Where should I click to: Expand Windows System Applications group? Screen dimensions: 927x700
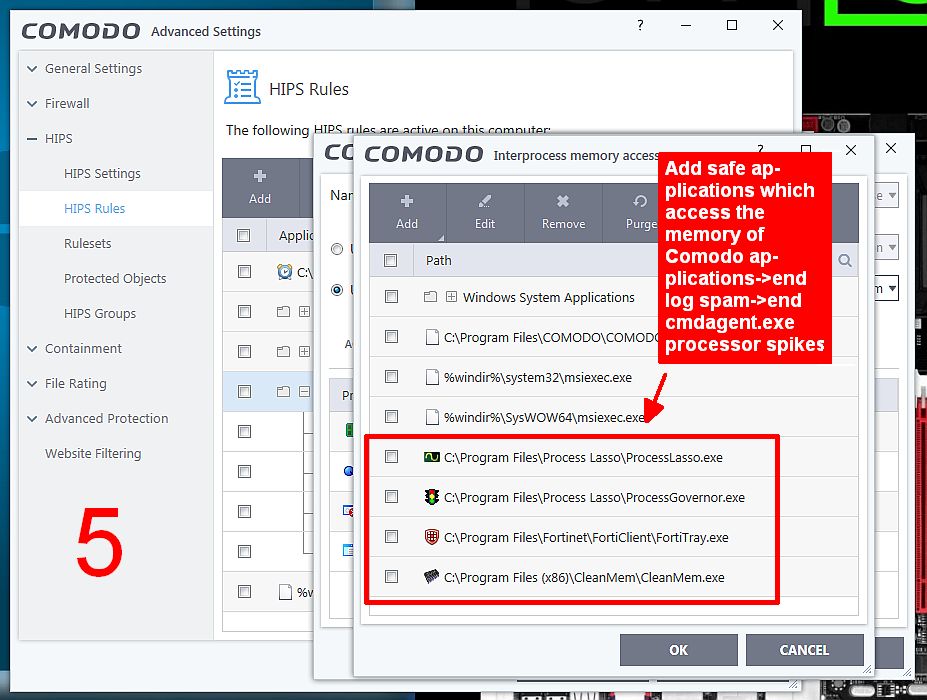tap(451, 297)
